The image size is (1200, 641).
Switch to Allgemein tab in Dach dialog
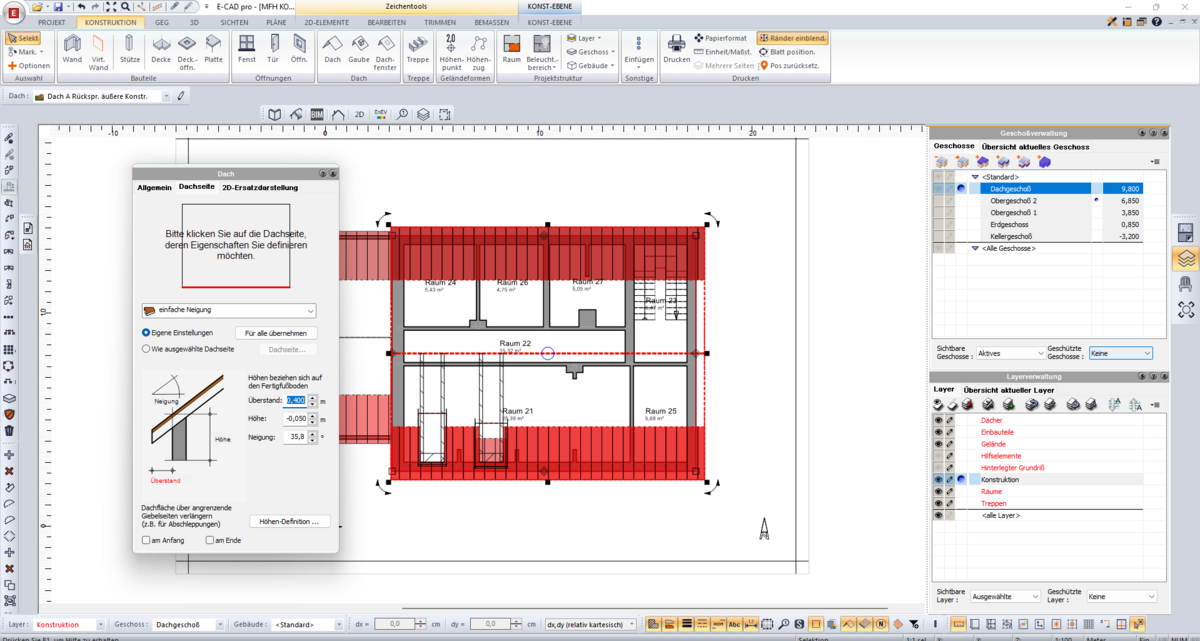[154, 187]
